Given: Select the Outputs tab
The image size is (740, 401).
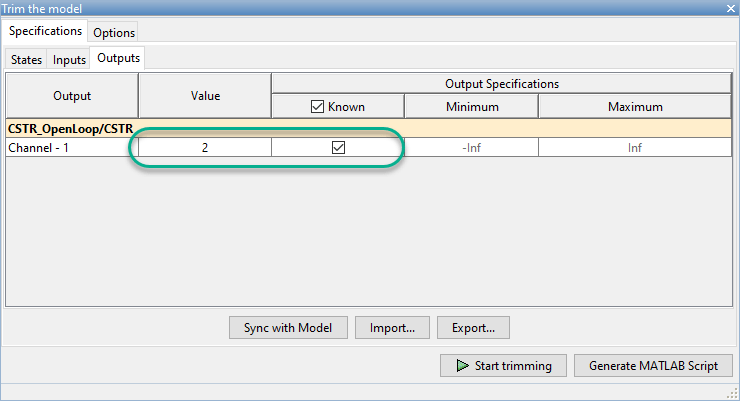Looking at the screenshot, I should pos(118,58).
